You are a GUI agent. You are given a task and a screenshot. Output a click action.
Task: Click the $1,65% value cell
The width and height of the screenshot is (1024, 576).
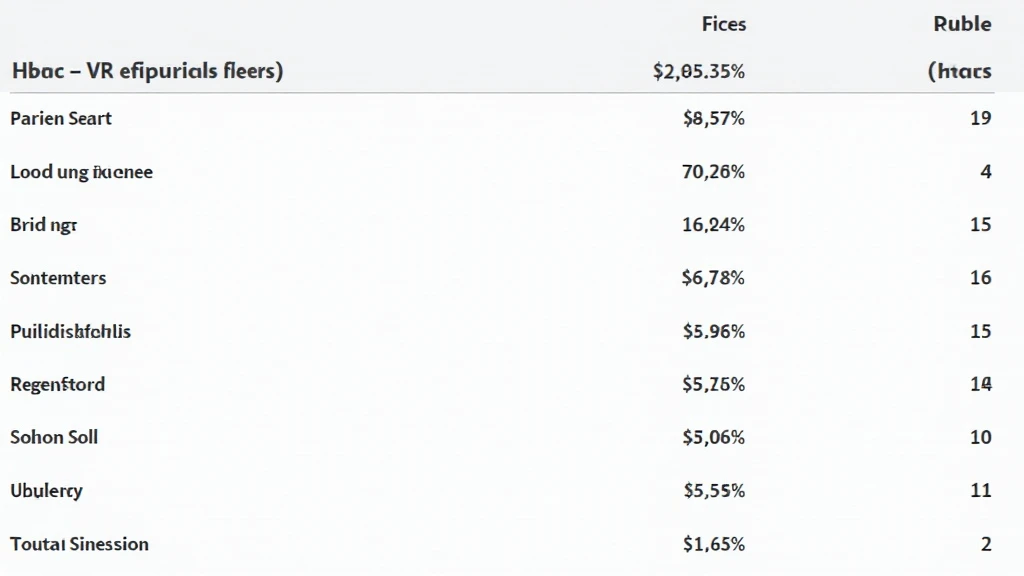714,544
